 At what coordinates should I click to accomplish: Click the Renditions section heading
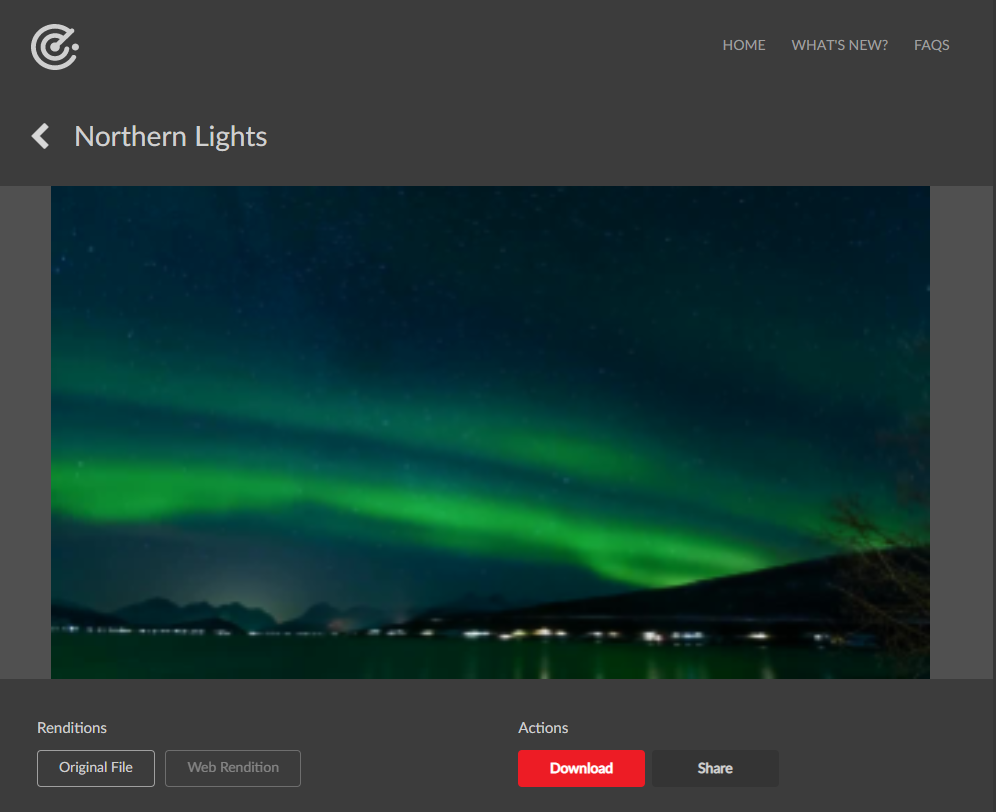[72, 727]
